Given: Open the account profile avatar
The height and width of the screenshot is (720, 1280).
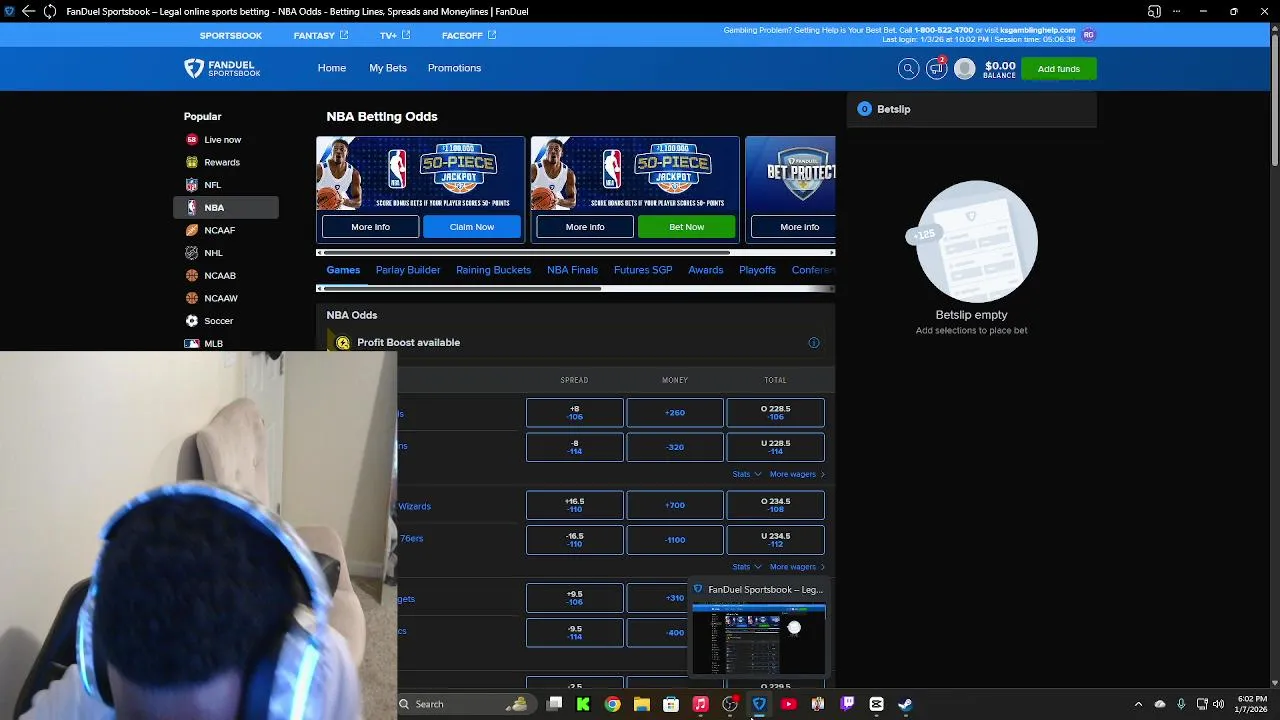Looking at the screenshot, I should [x=964, y=68].
